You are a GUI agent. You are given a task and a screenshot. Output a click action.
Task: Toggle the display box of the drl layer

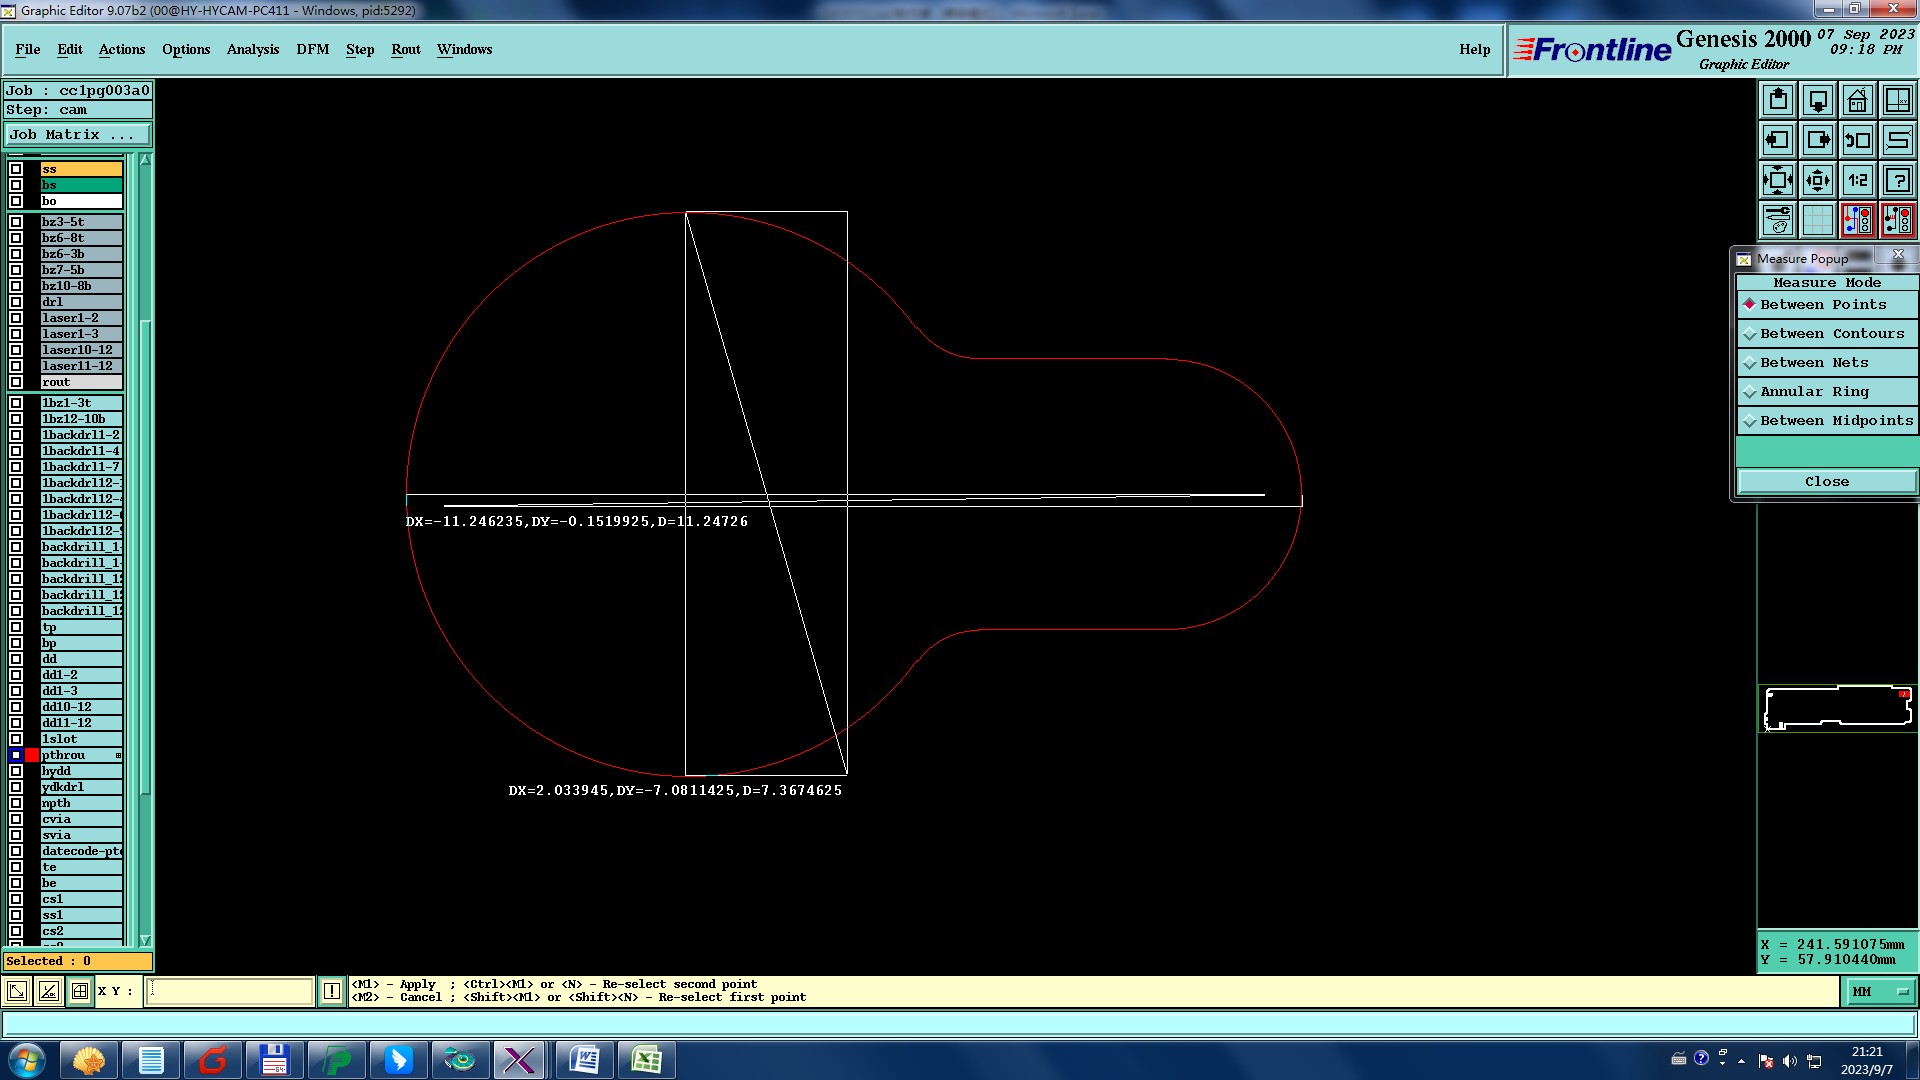(x=16, y=302)
